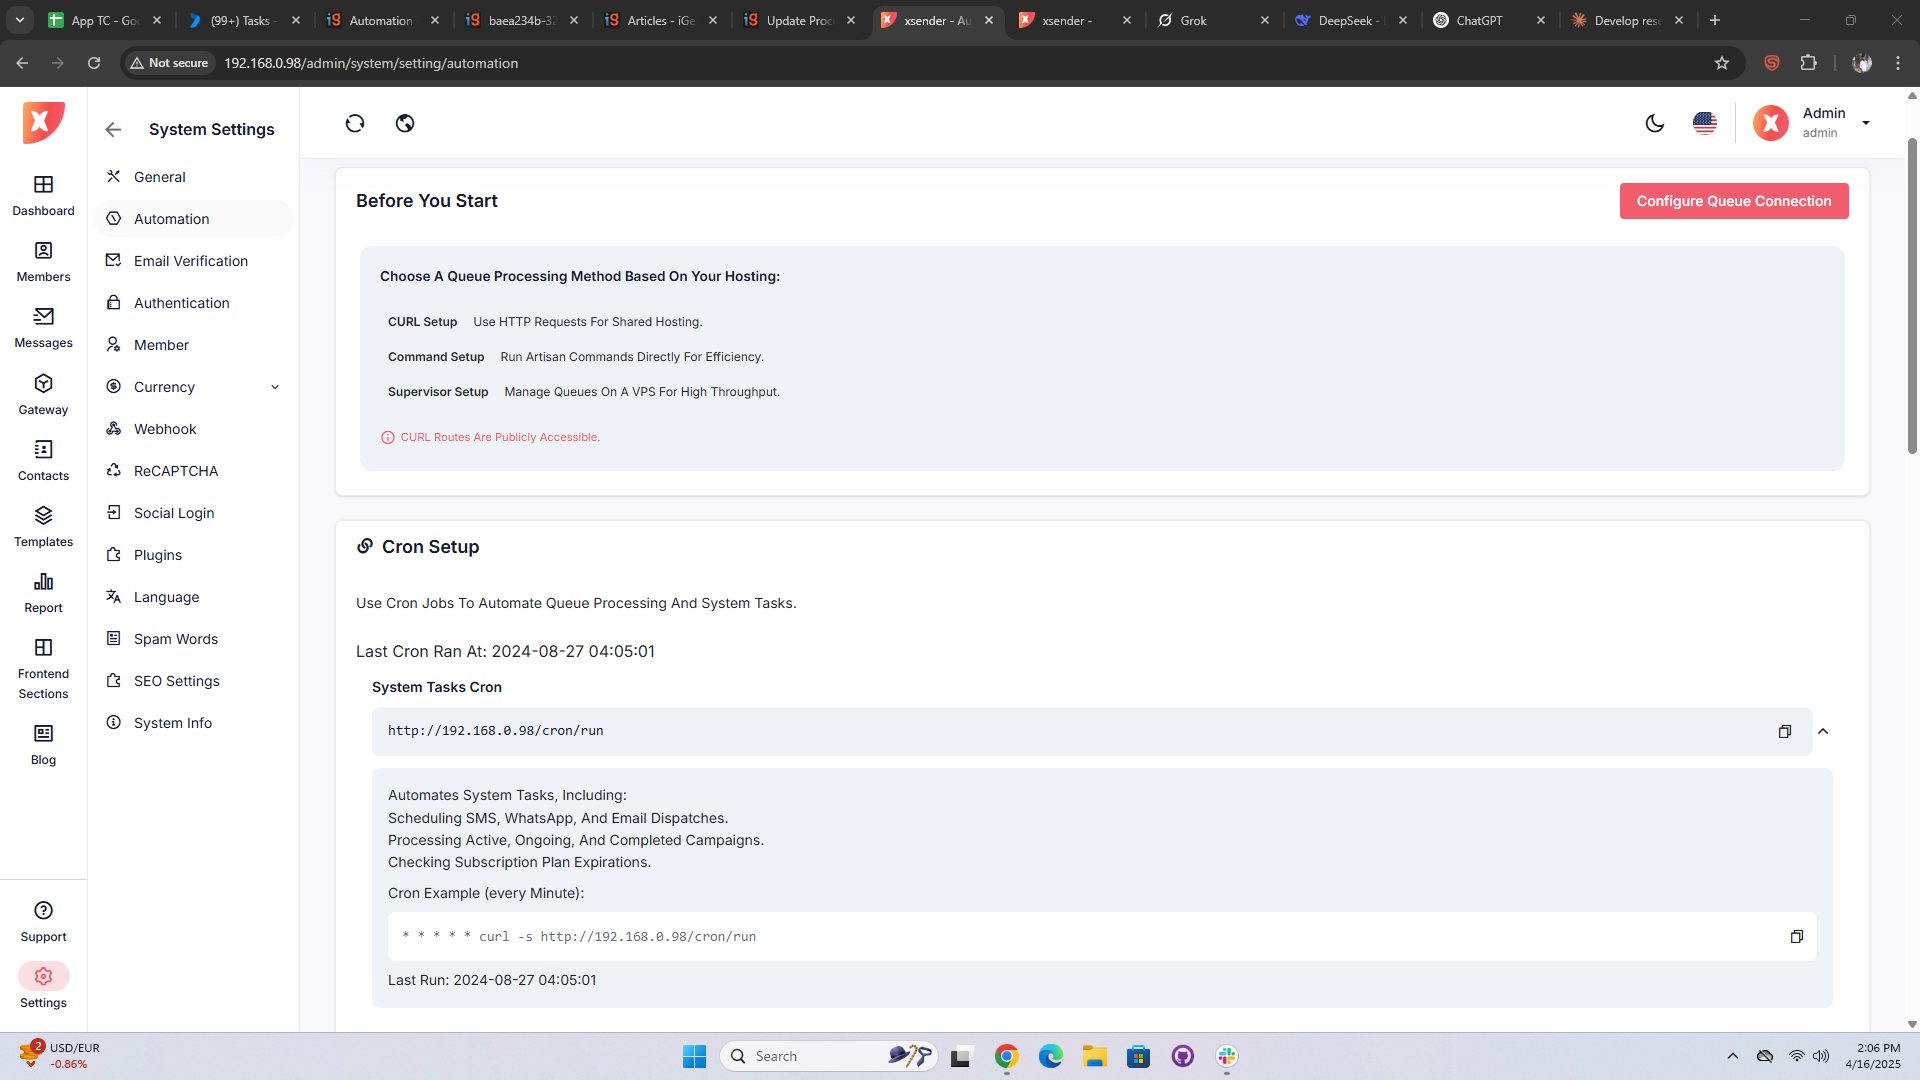Expand the Currency submenu
The height and width of the screenshot is (1080, 1920).
tap(275, 387)
